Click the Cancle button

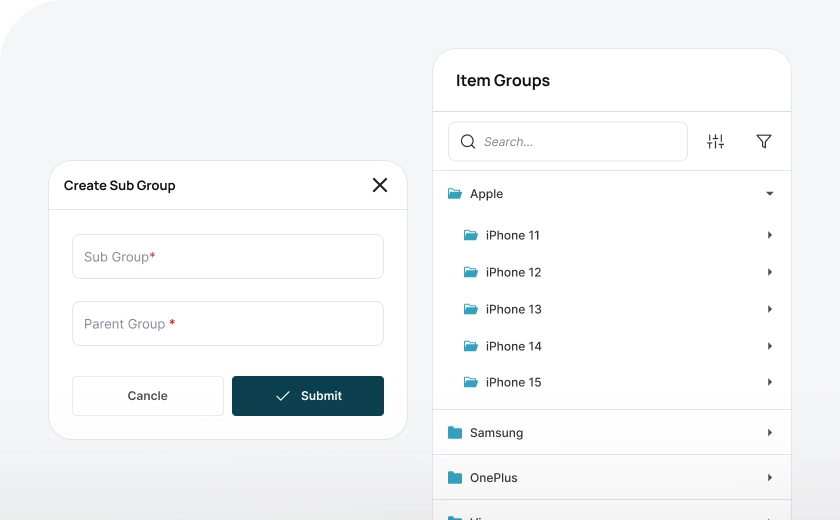148,396
